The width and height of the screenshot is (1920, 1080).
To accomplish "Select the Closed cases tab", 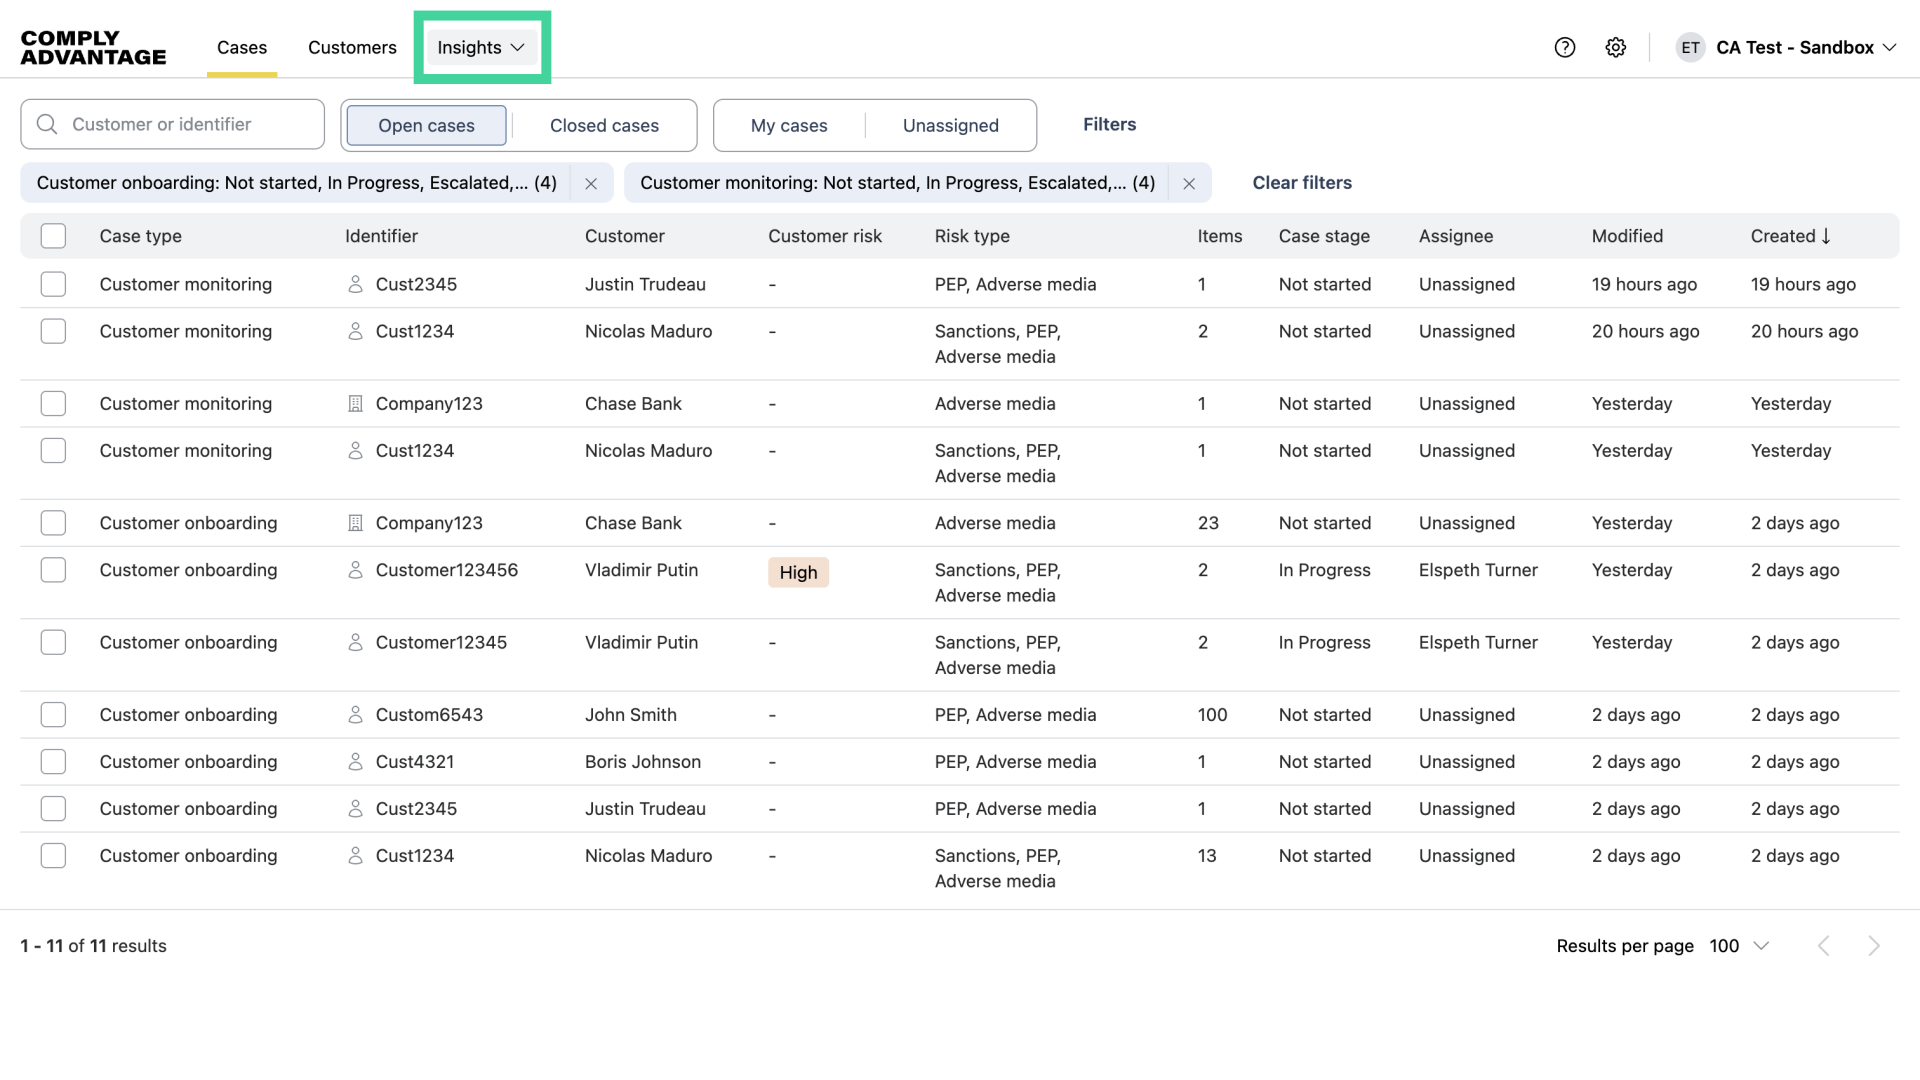I will tap(604, 125).
